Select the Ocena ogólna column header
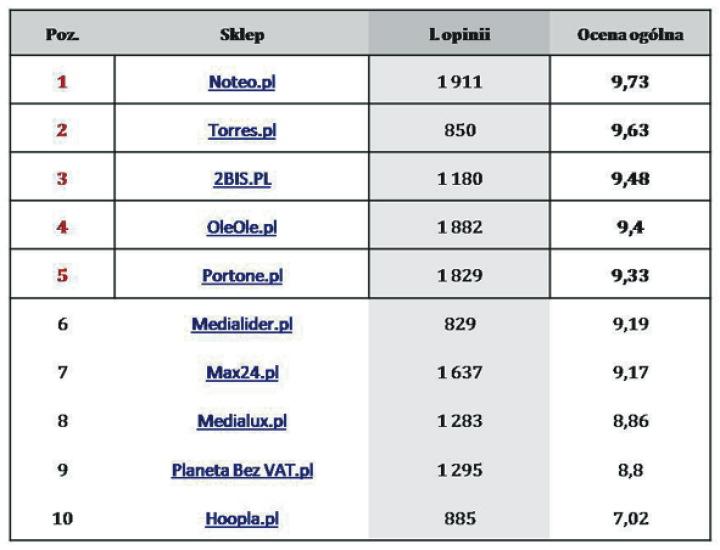Screen dimensions: 720x550 [x=630, y=35]
